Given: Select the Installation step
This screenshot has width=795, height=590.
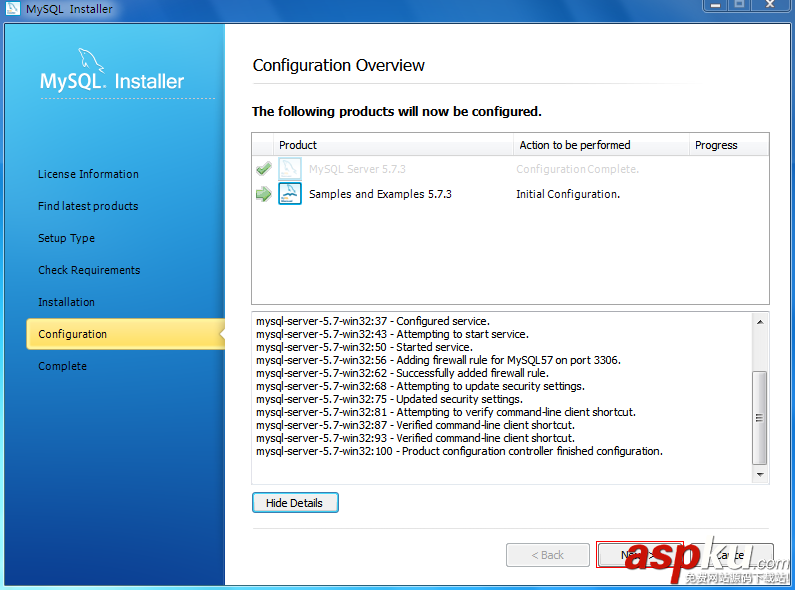Looking at the screenshot, I should click(x=66, y=302).
